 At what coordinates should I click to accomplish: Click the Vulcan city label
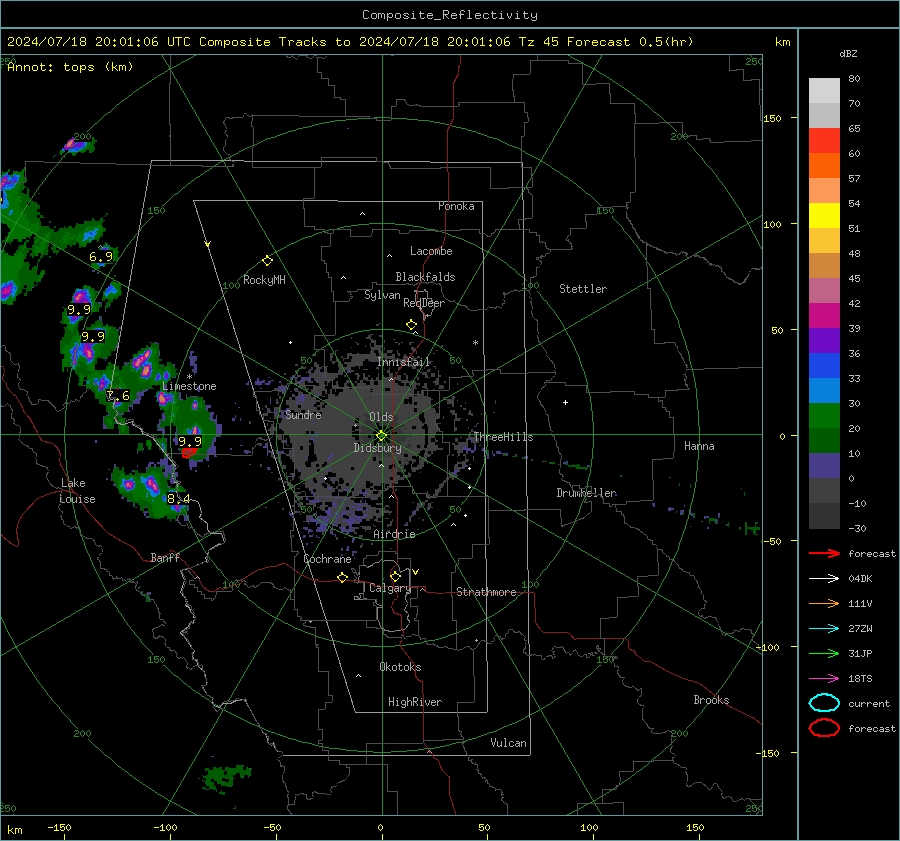point(508,743)
